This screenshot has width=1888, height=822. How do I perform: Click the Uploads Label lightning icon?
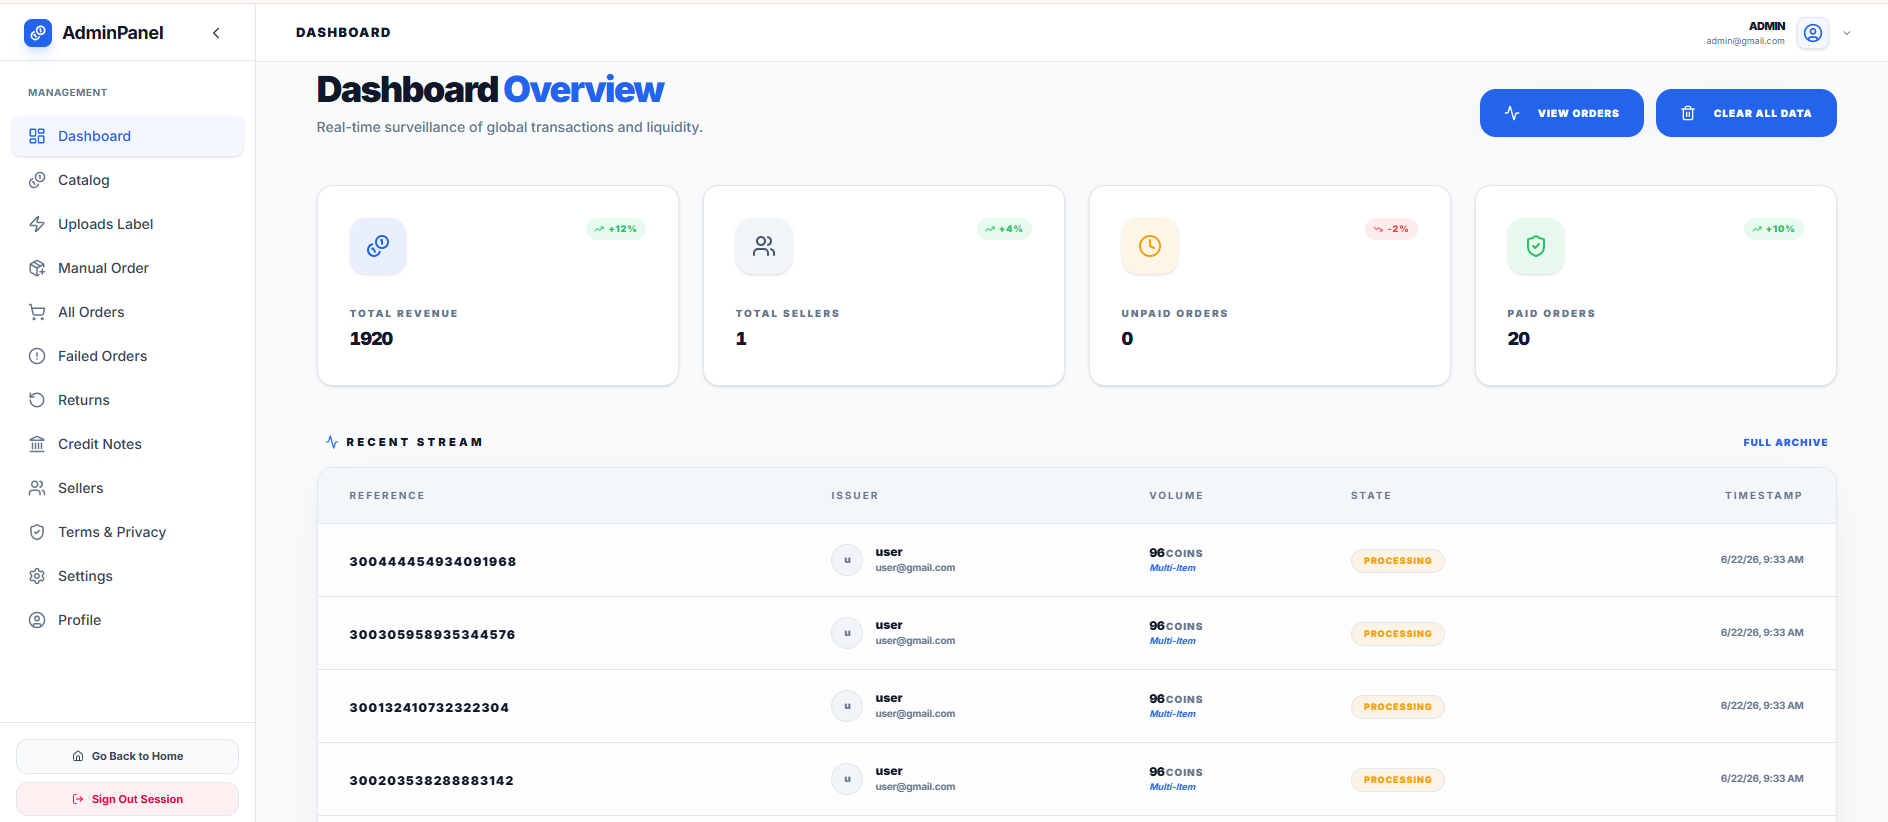tap(37, 224)
